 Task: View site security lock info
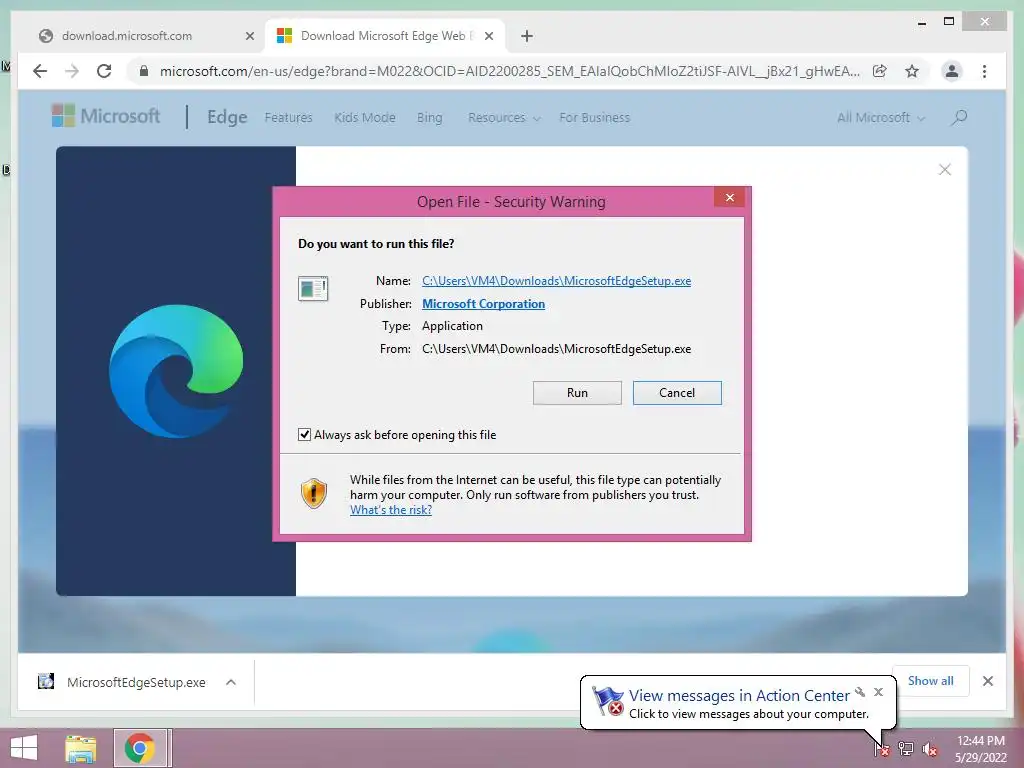tap(144, 71)
